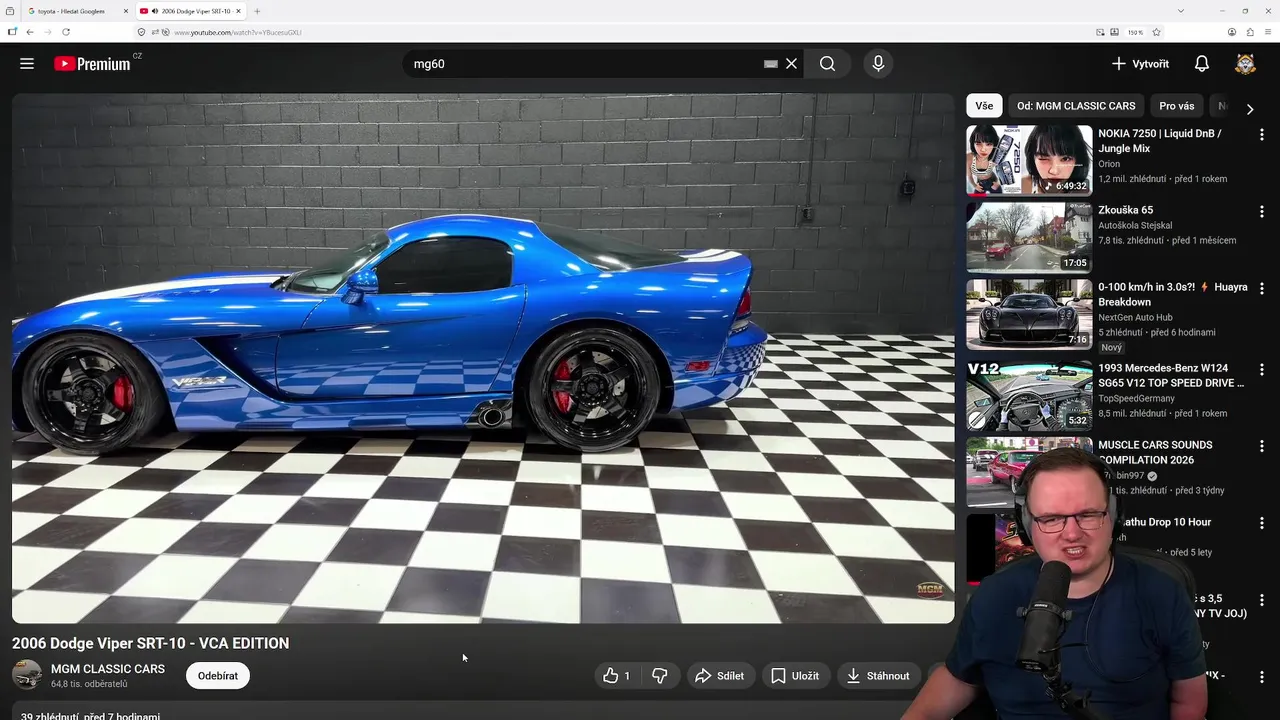Image resolution: width=1280 pixels, height=720 pixels.
Task: Open a new browser tab with plus
Action: coord(257,11)
